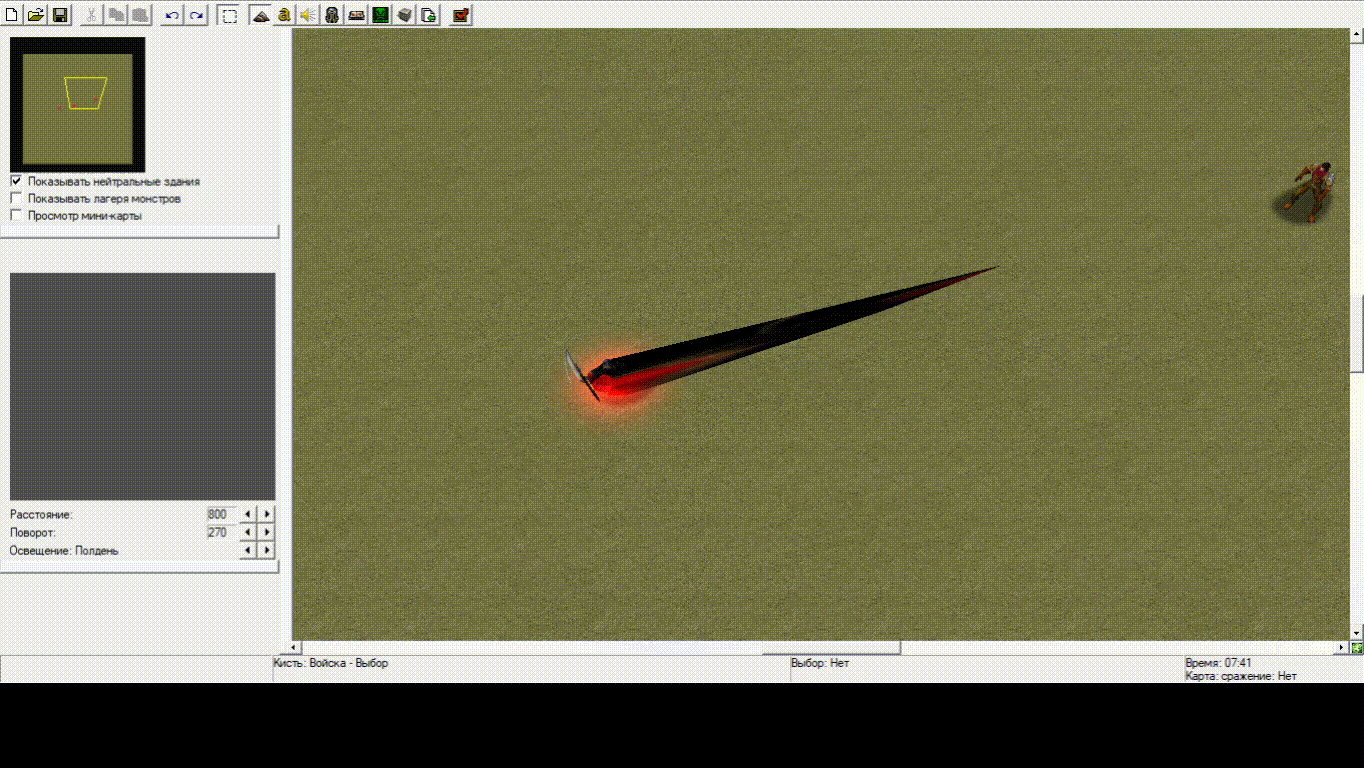Click the document with green arrow icon
Viewport: 1364px width, 768px height.
(428, 15)
